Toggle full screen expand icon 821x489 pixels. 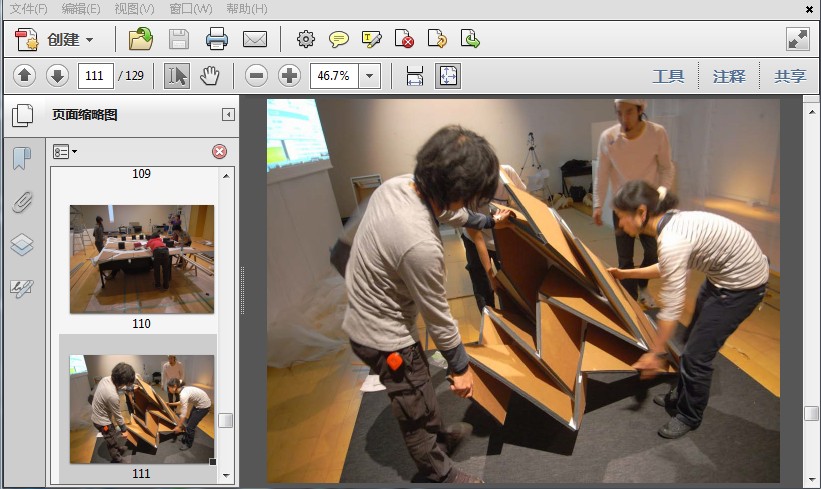point(798,39)
